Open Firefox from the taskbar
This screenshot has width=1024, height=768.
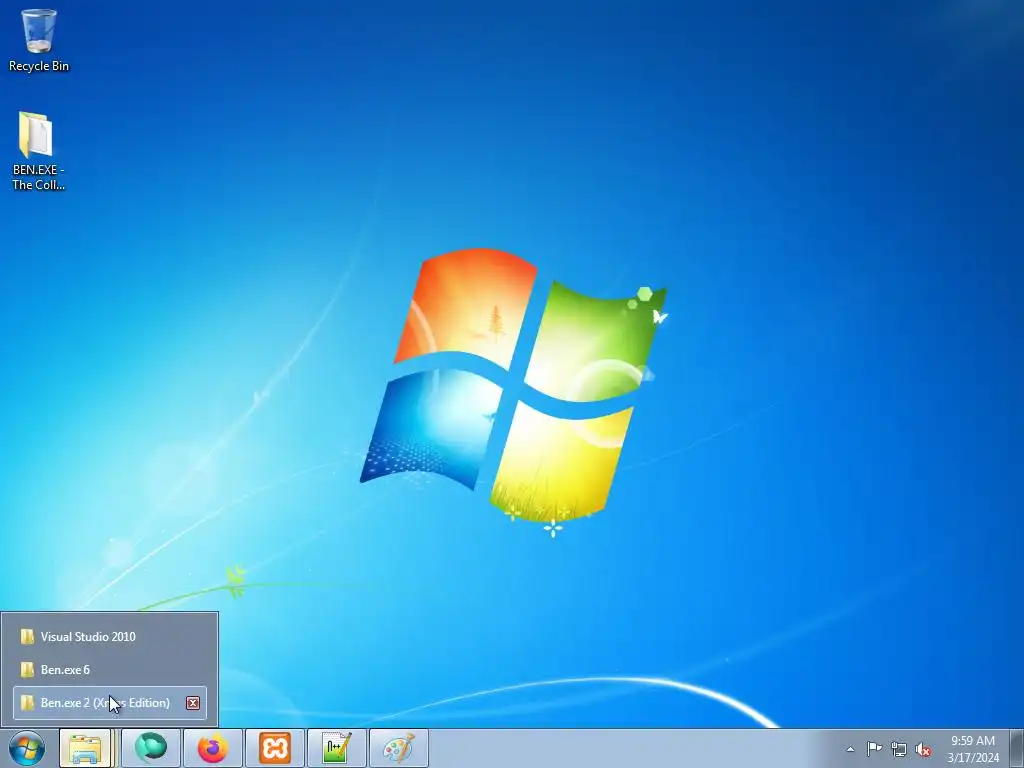pos(212,748)
